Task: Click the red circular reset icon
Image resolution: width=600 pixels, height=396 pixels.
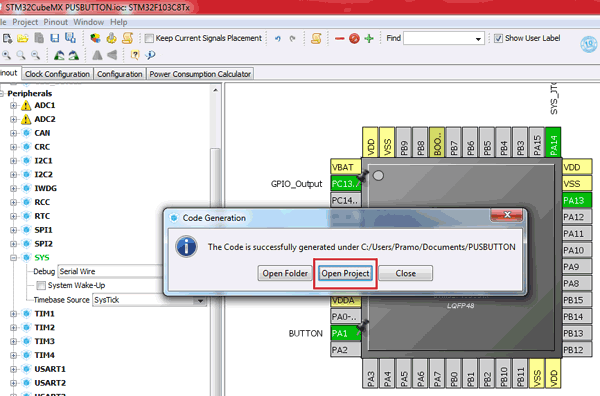Action: [354, 38]
